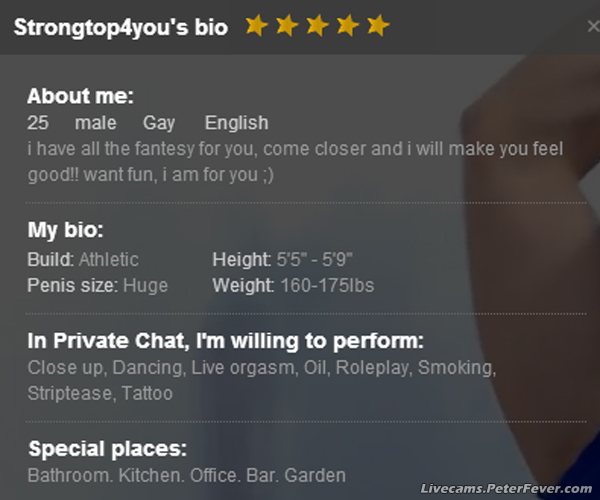Close the bio panel with the X
Viewport: 600px width, 500px height.
click(593, 27)
